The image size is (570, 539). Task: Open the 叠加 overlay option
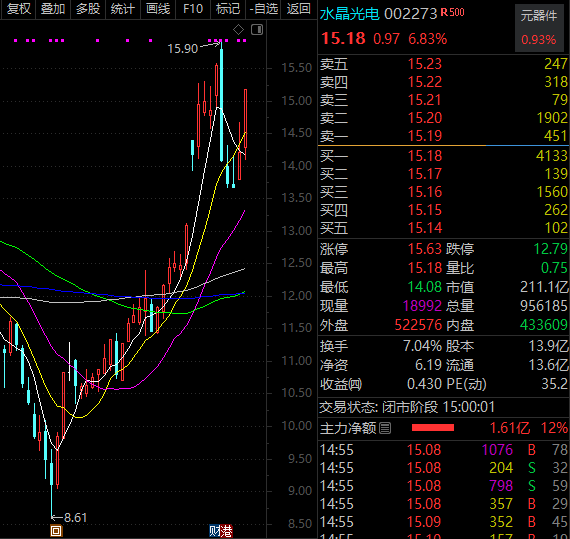click(53, 9)
